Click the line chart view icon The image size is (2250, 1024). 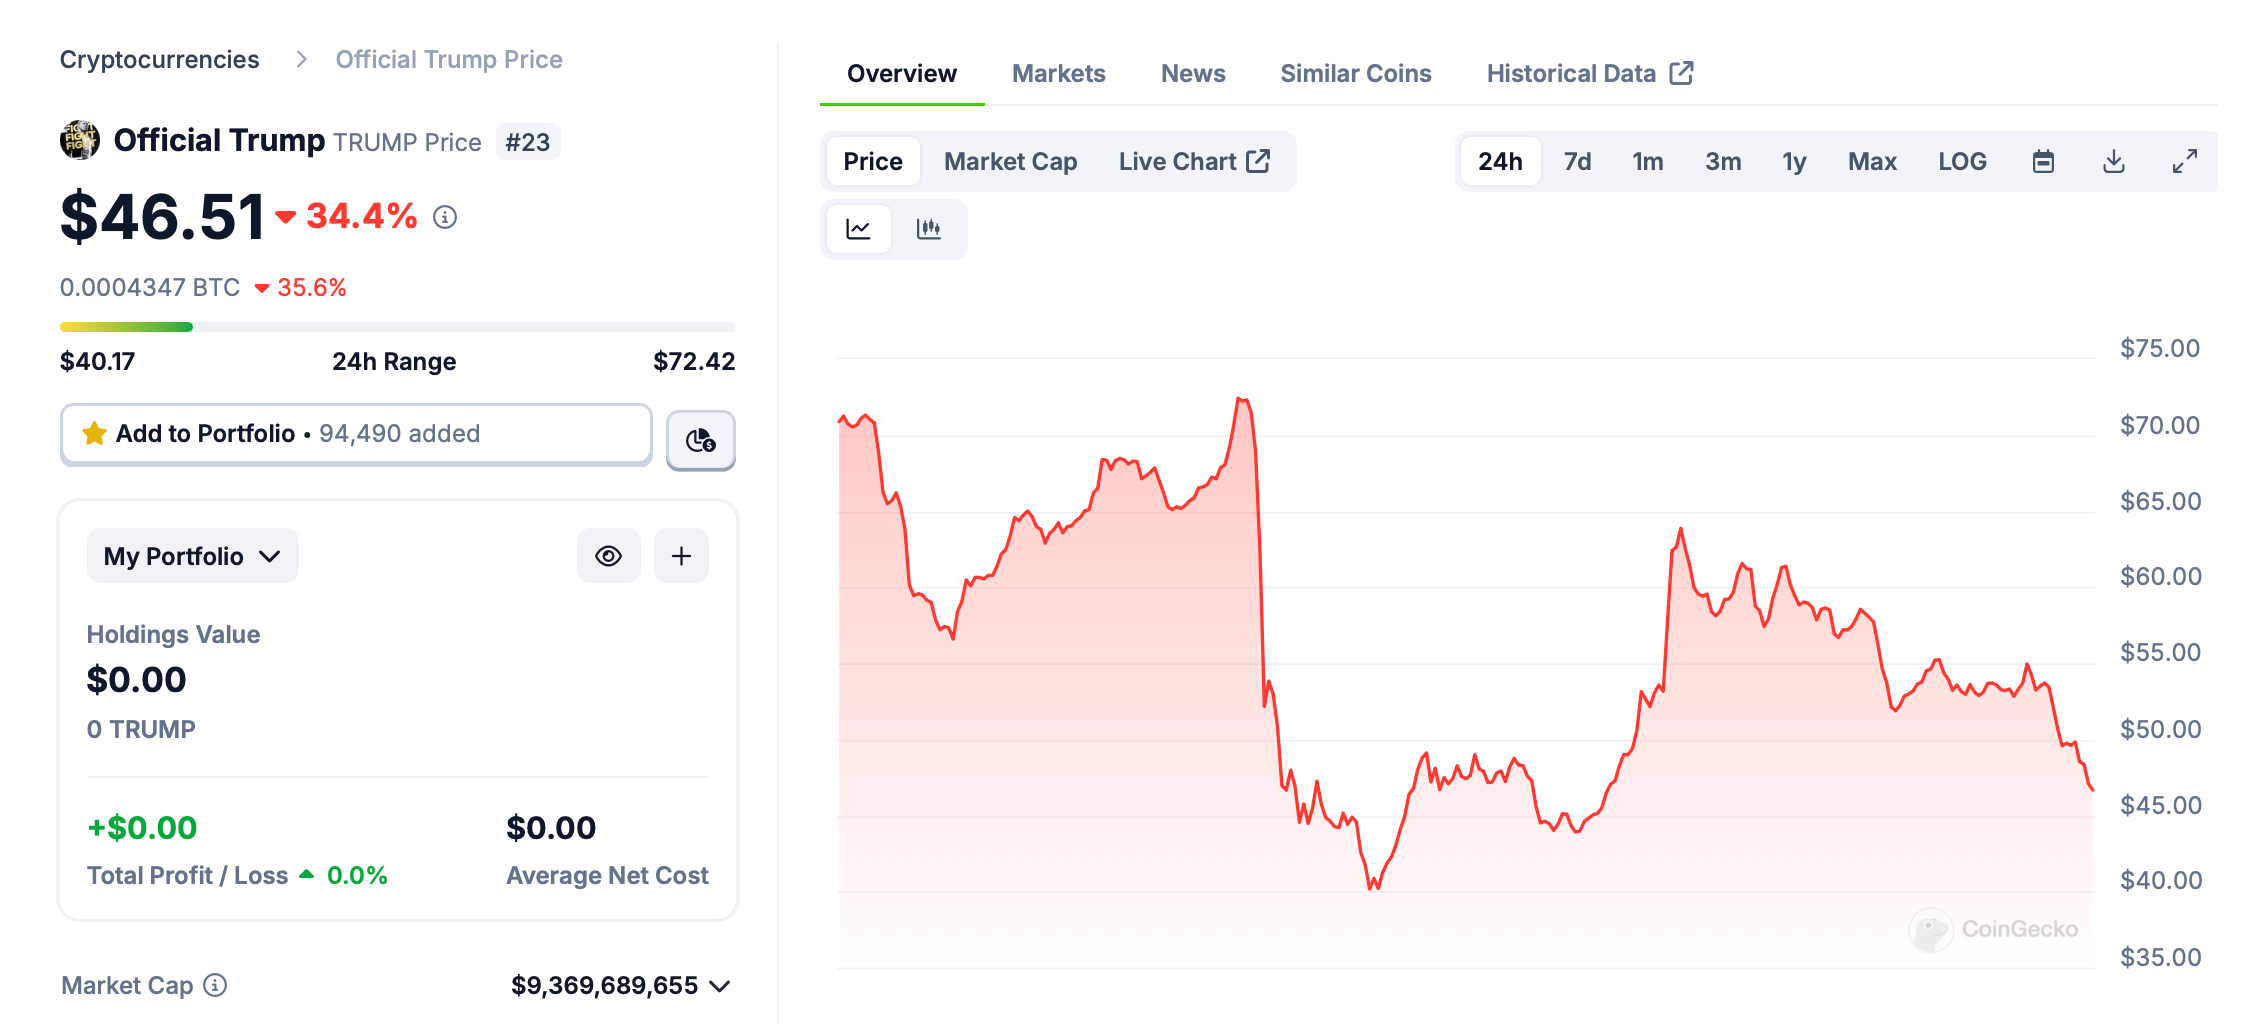point(858,229)
